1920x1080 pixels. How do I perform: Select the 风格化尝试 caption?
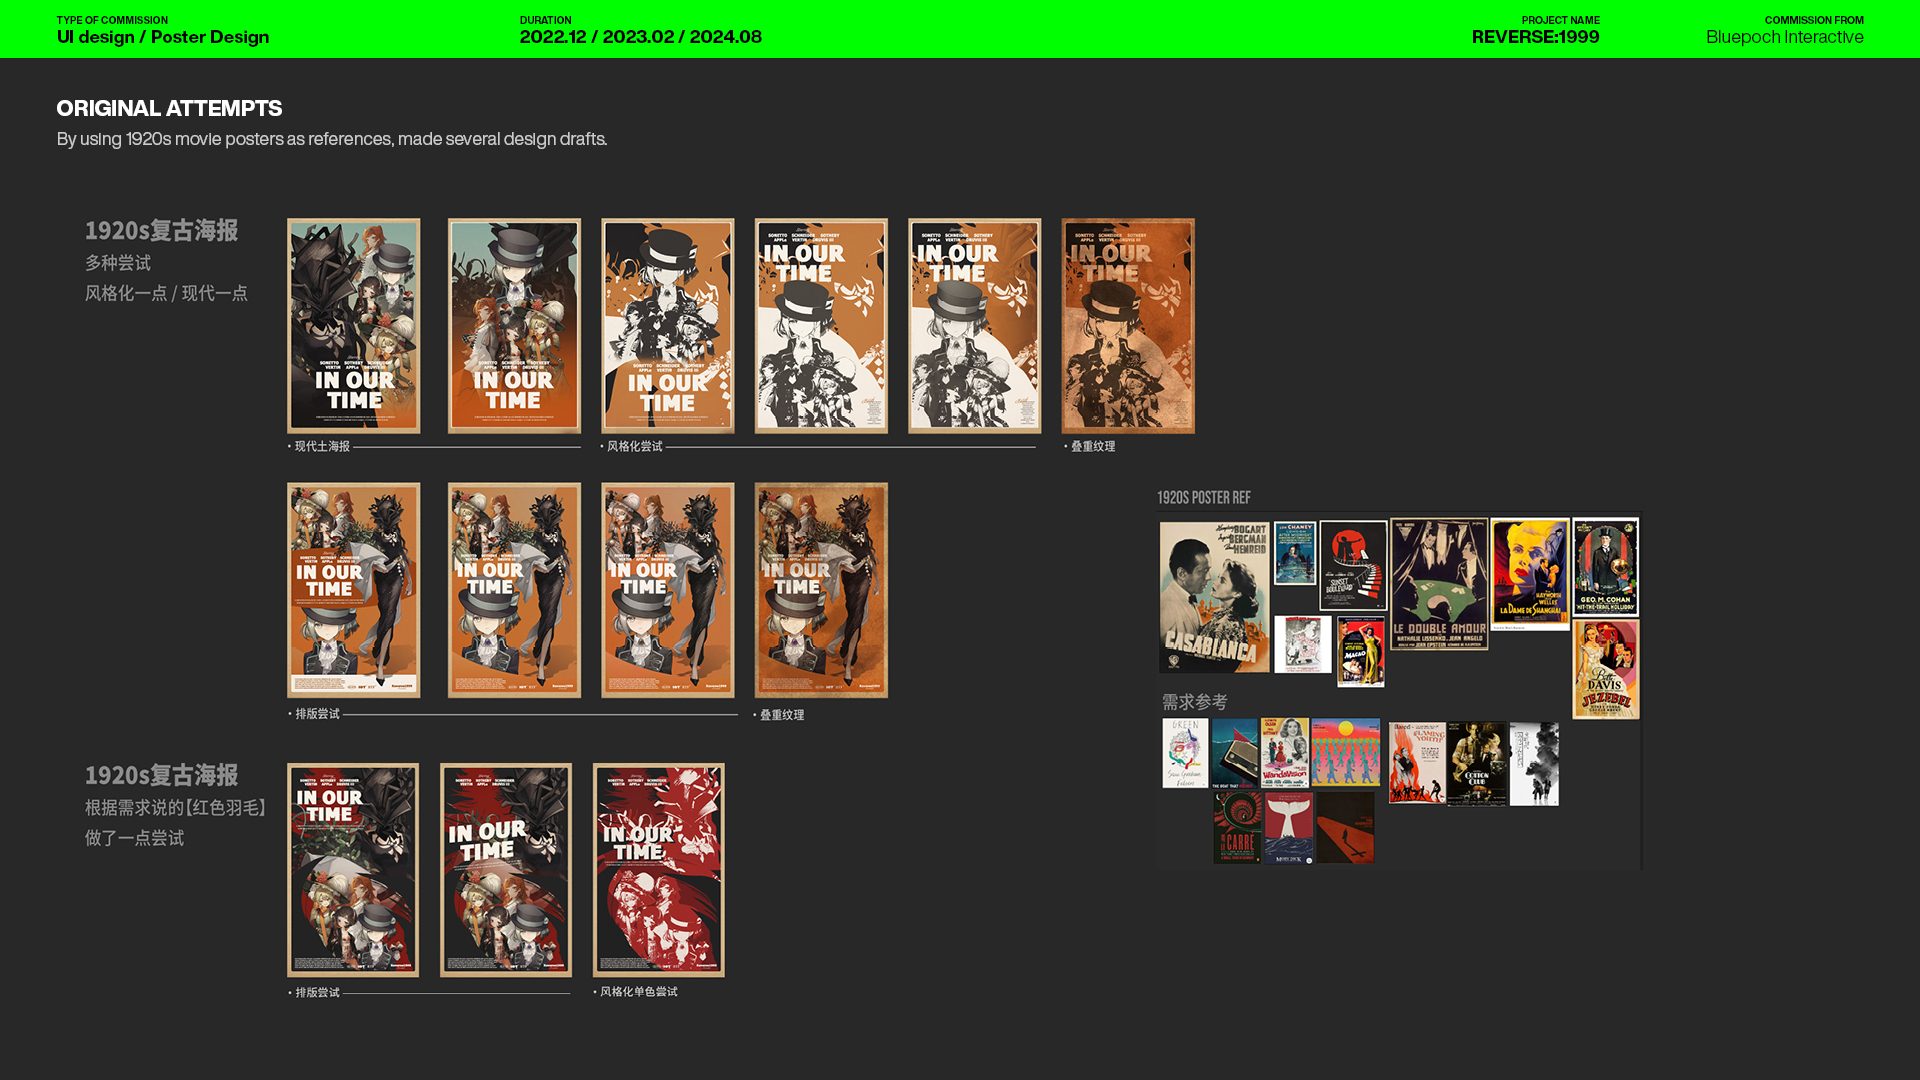(x=635, y=447)
